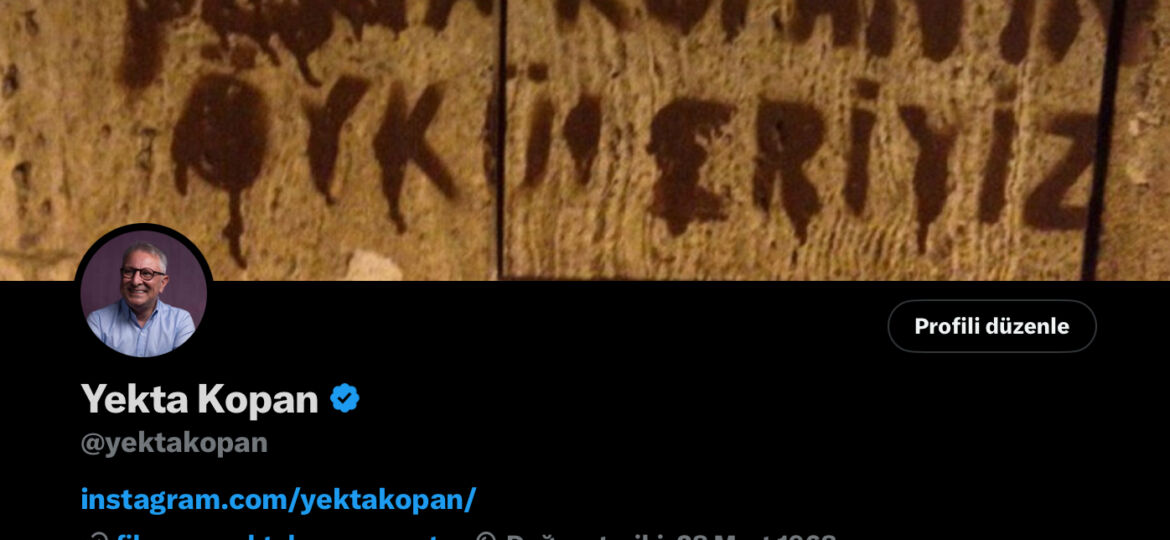Open the instagram.com/yektakopan/ link
The image size is (1170, 540).
(x=278, y=499)
